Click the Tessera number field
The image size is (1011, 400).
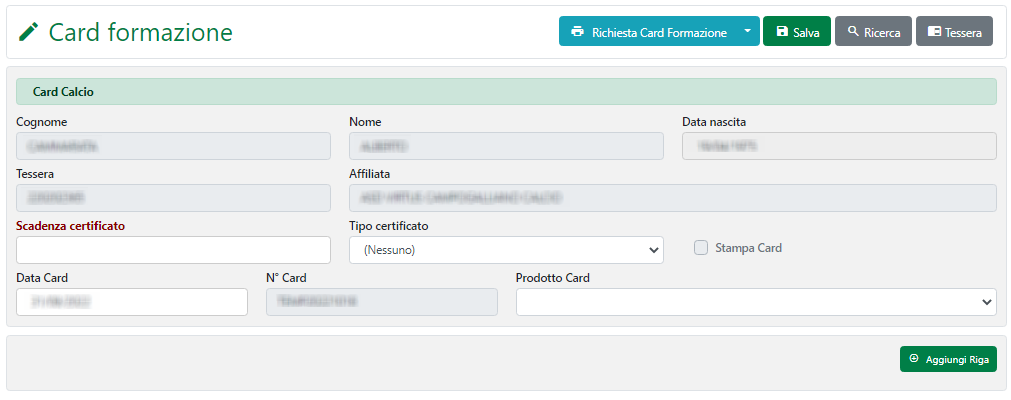pos(173,198)
